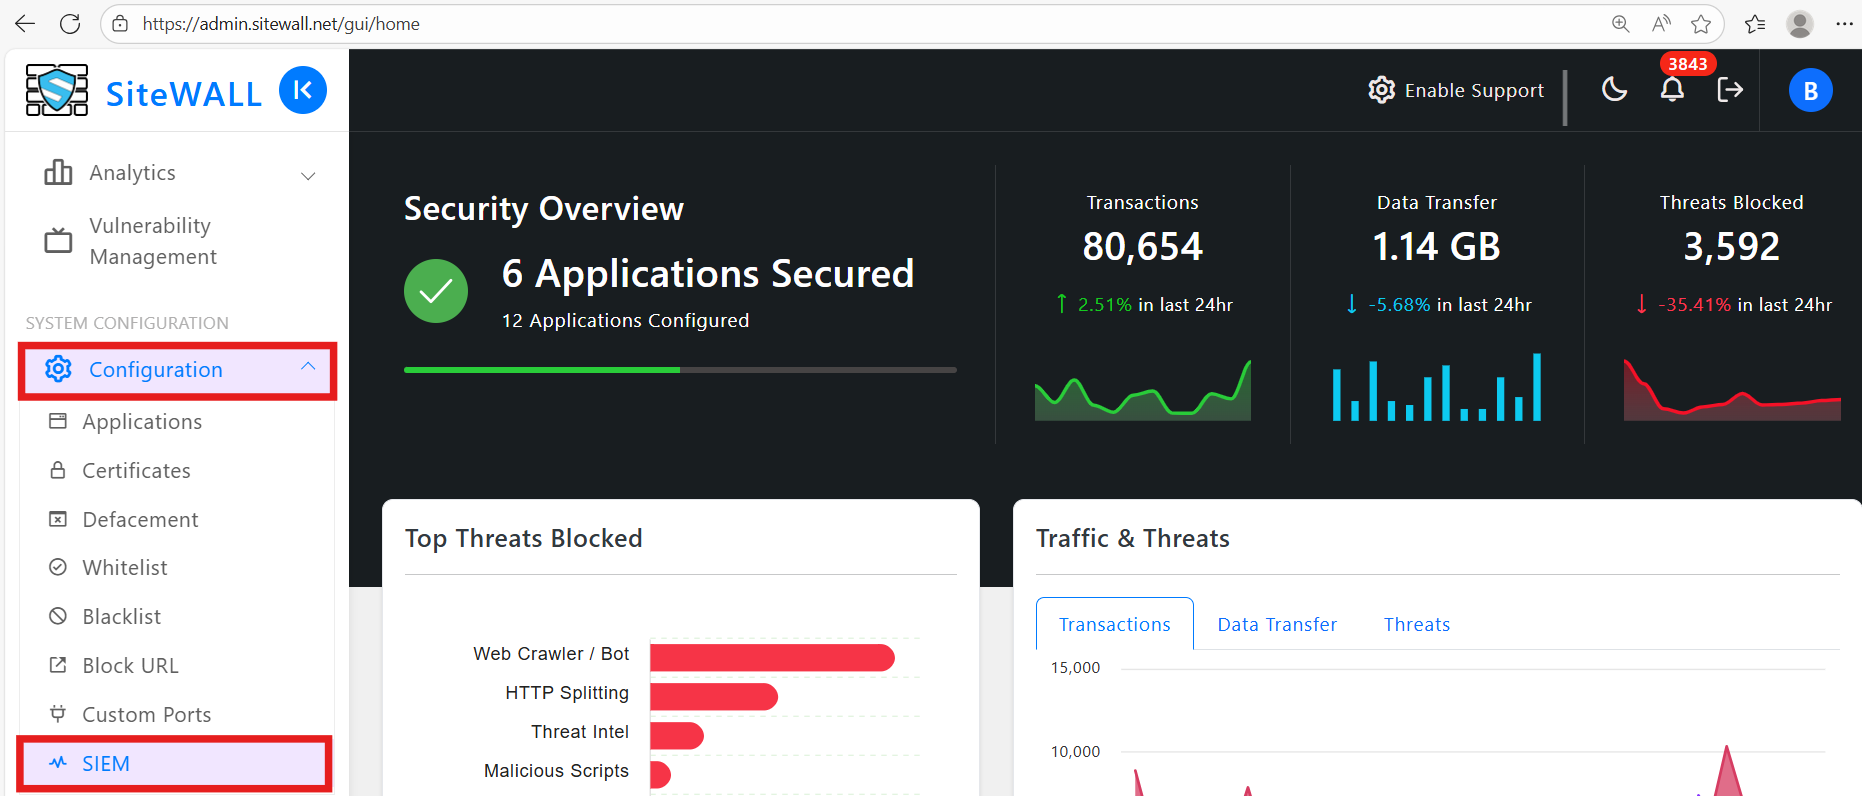
Task: Open the blue B user avatar
Action: tap(1810, 91)
